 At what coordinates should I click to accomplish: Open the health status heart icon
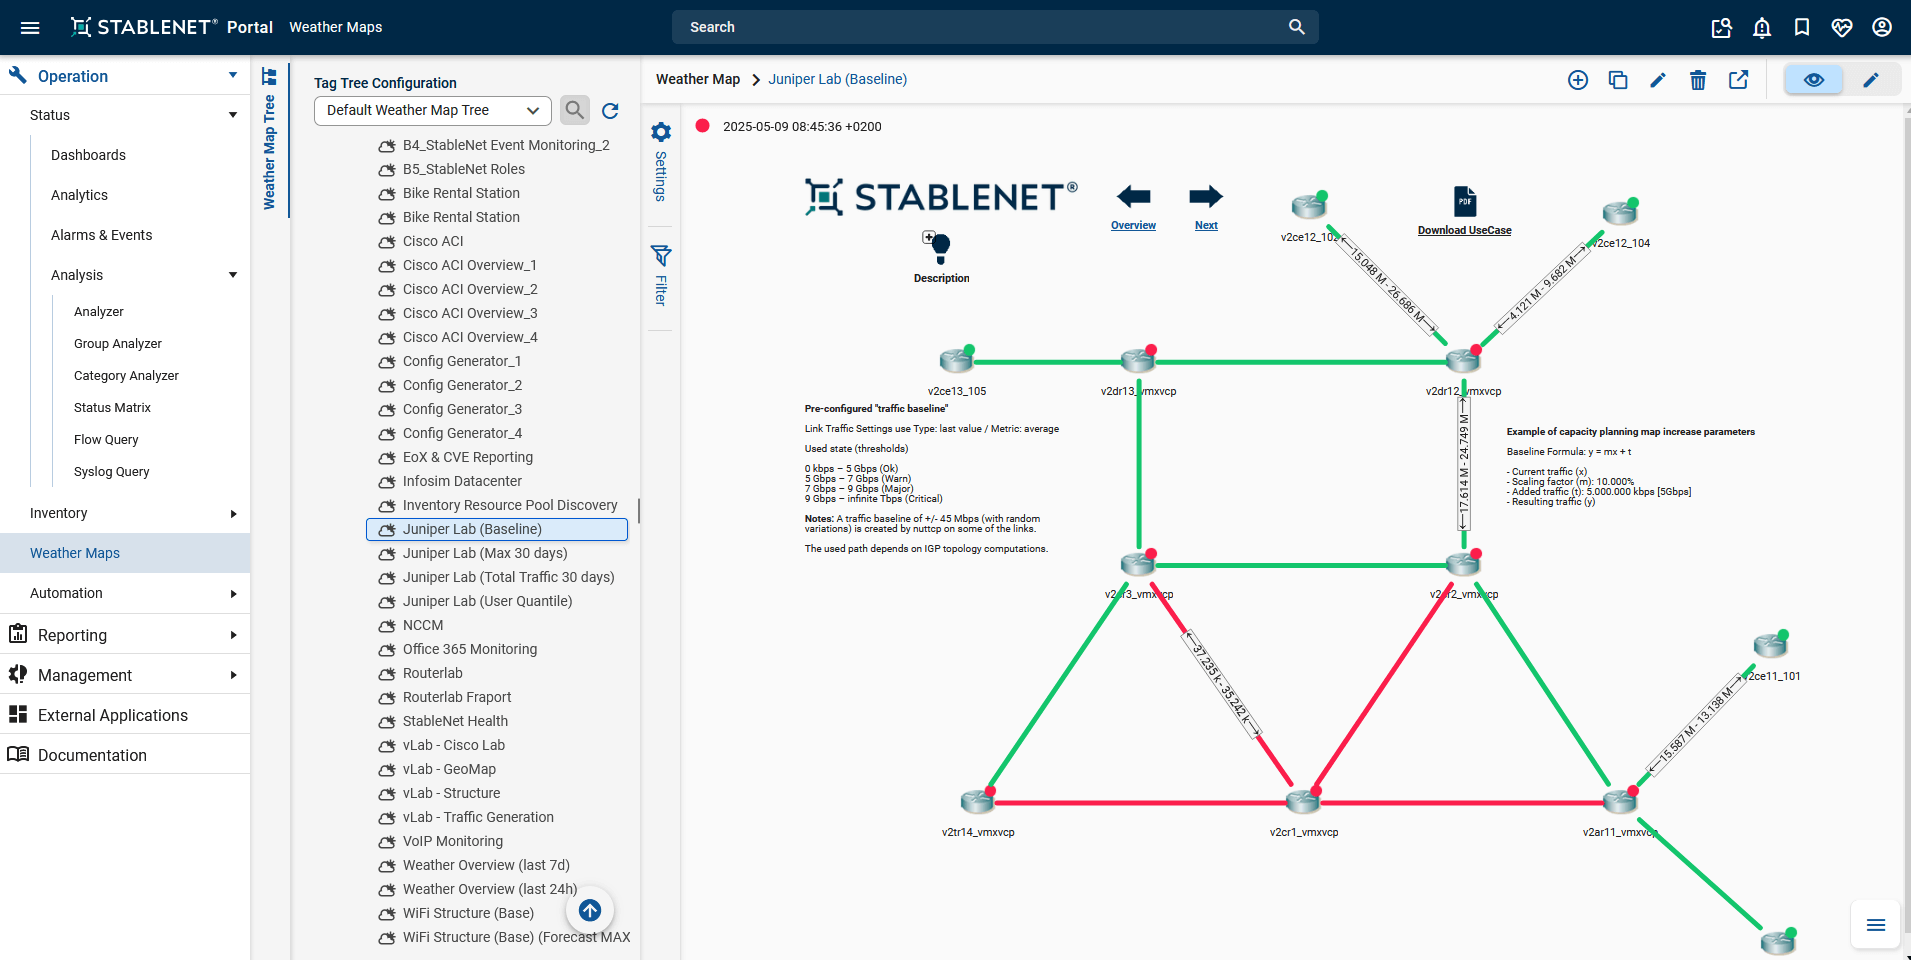pos(1842,27)
